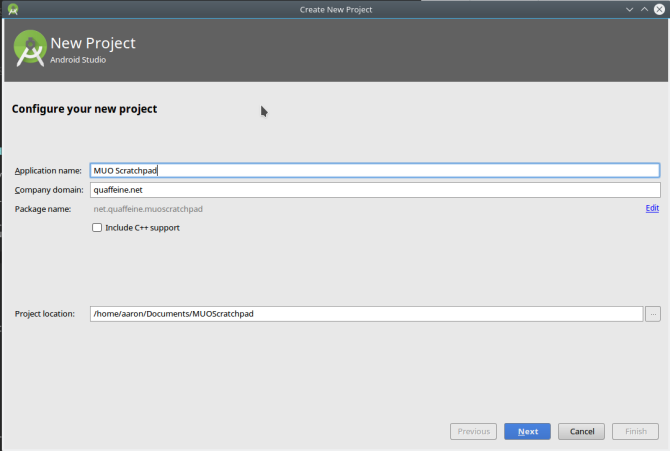The image size is (670, 451).
Task: Click the Configure your new project heading
Action: 84,109
